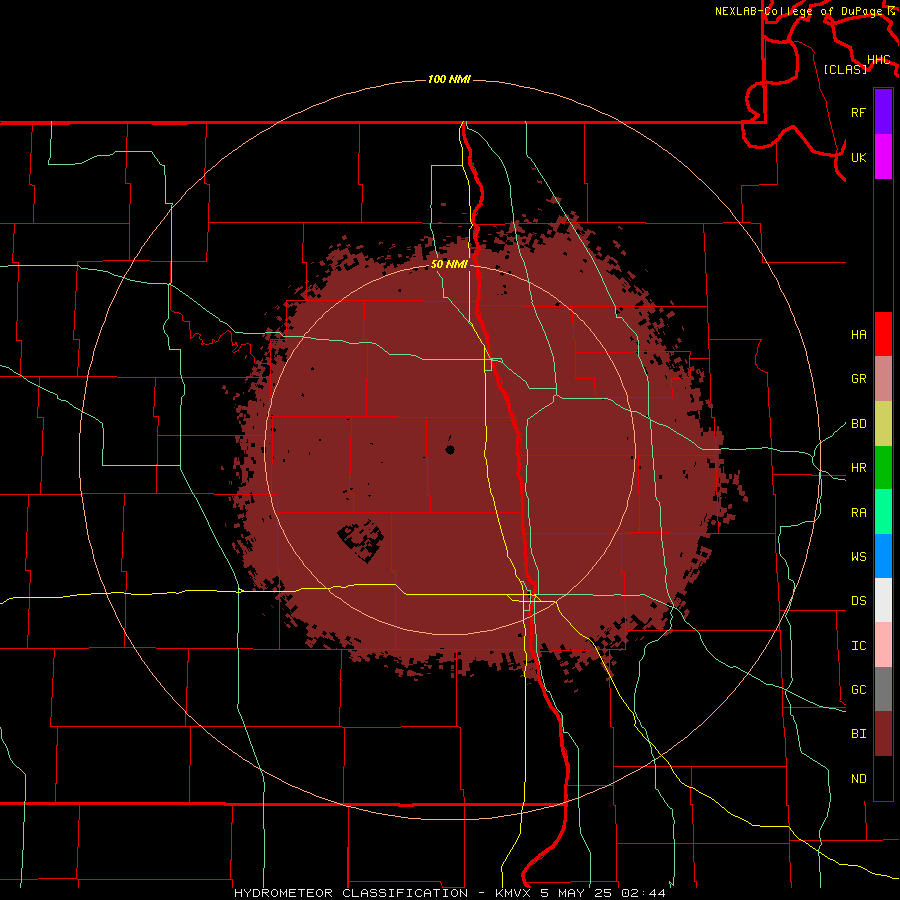The image size is (900, 900).
Task: Click the [CLAS] label
Action: (845, 69)
